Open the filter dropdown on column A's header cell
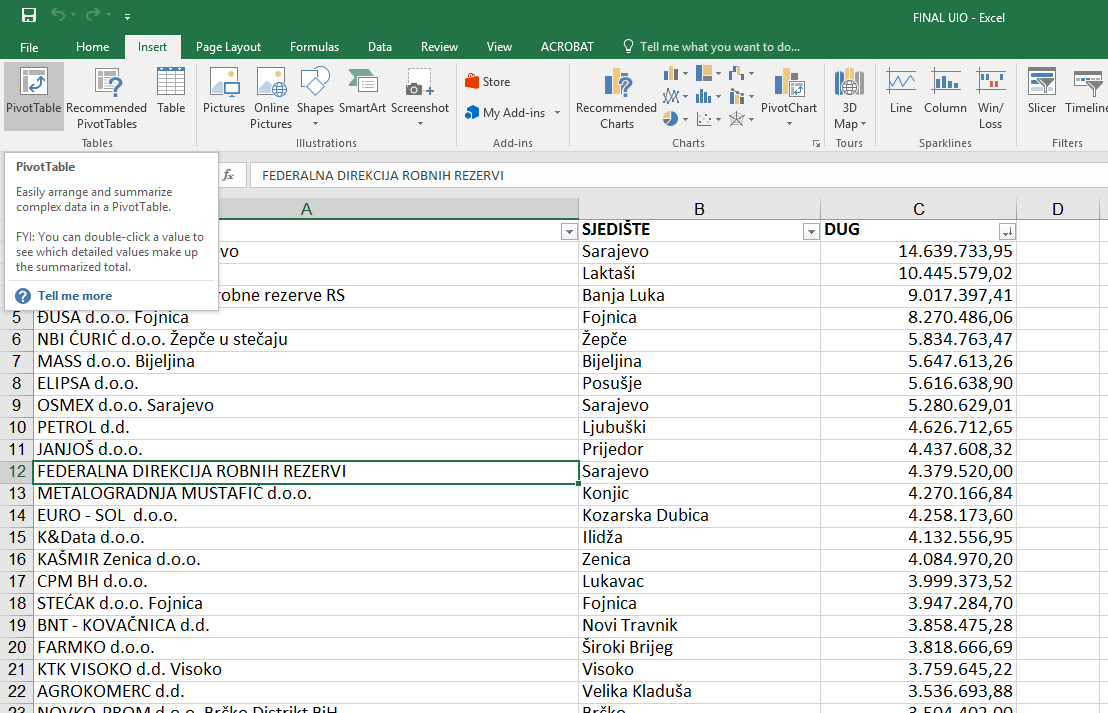 click(x=569, y=231)
